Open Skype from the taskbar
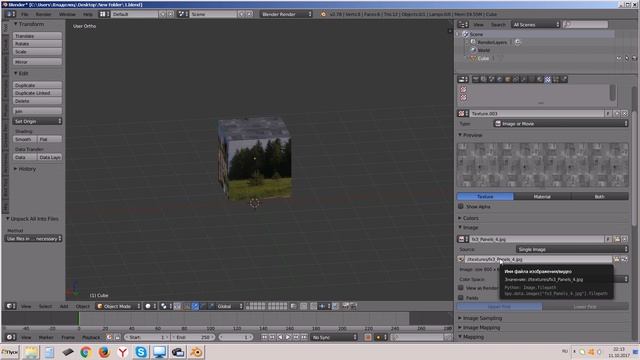640x360 pixels. [141, 352]
